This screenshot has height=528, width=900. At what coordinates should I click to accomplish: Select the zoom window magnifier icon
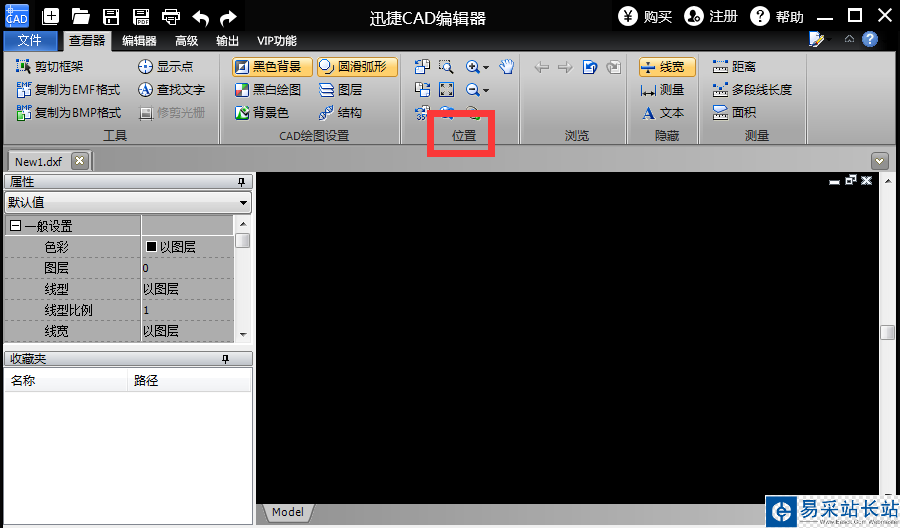click(446, 67)
